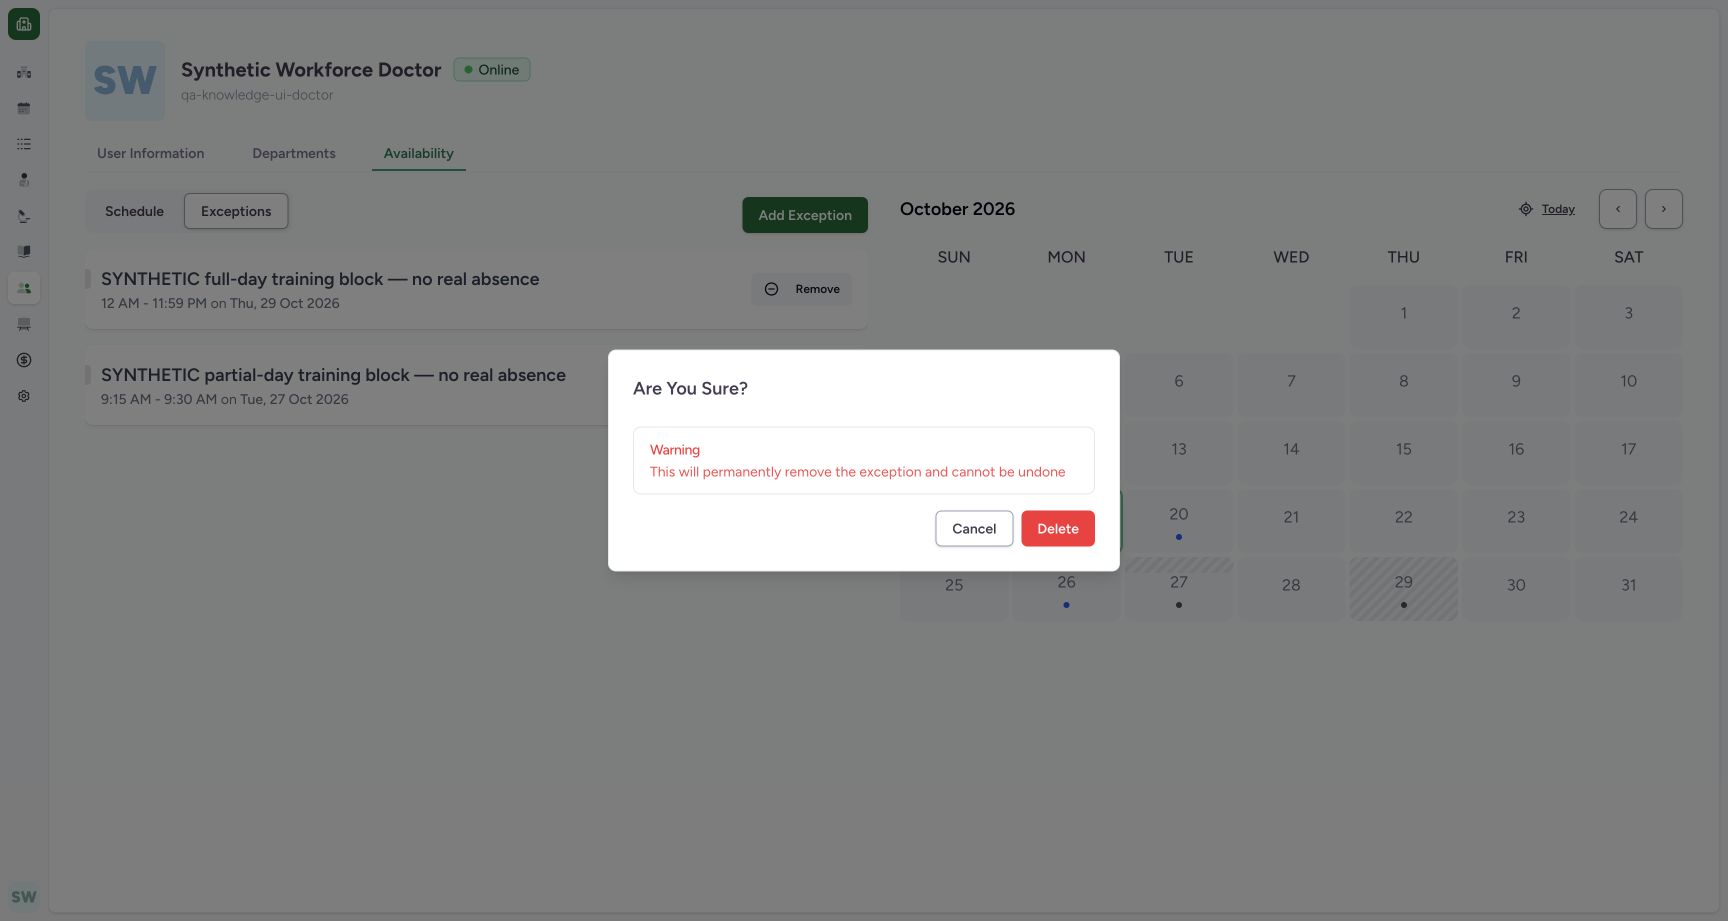The height and width of the screenshot is (921, 1728).
Task: Select the Availability tab
Action: point(419,153)
